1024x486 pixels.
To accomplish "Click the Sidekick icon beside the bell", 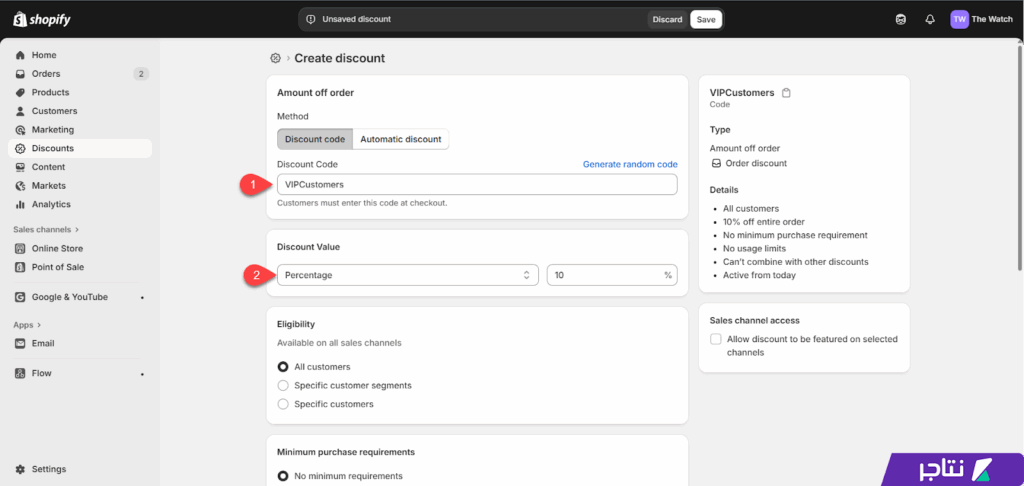I will point(900,19).
